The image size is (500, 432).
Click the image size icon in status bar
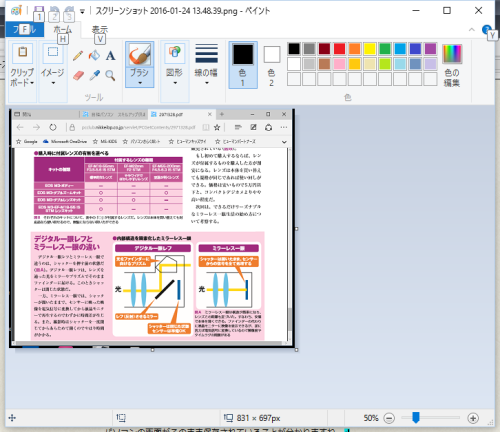tap(229, 418)
